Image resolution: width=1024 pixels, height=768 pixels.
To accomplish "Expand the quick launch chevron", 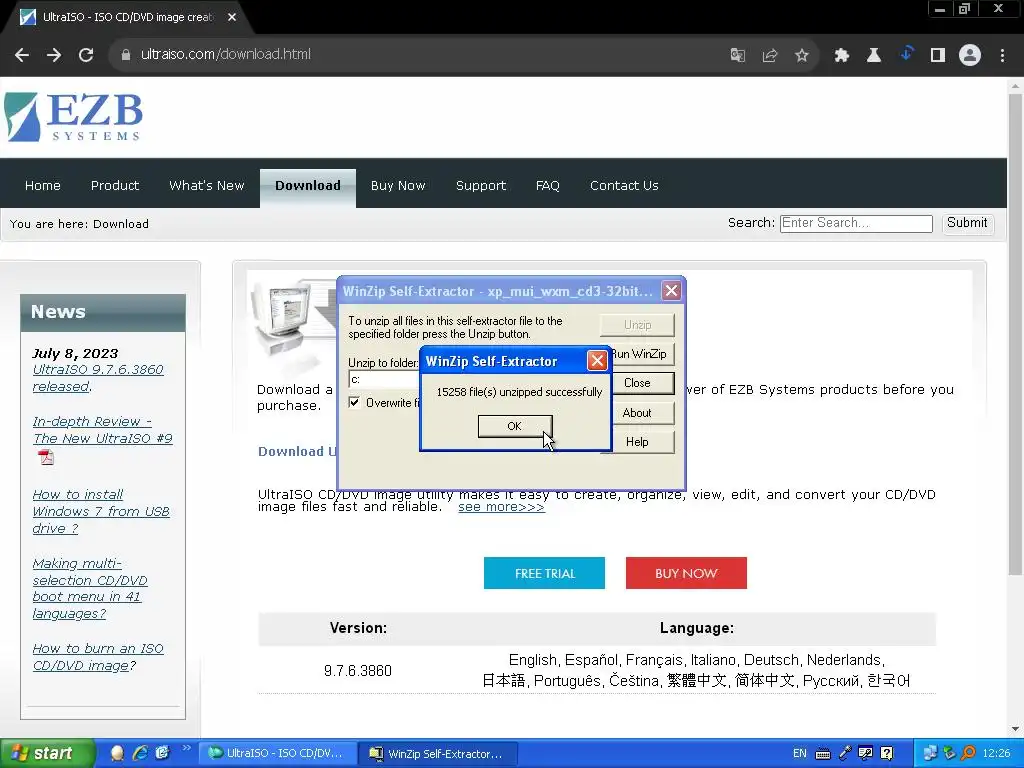I will [x=186, y=748].
